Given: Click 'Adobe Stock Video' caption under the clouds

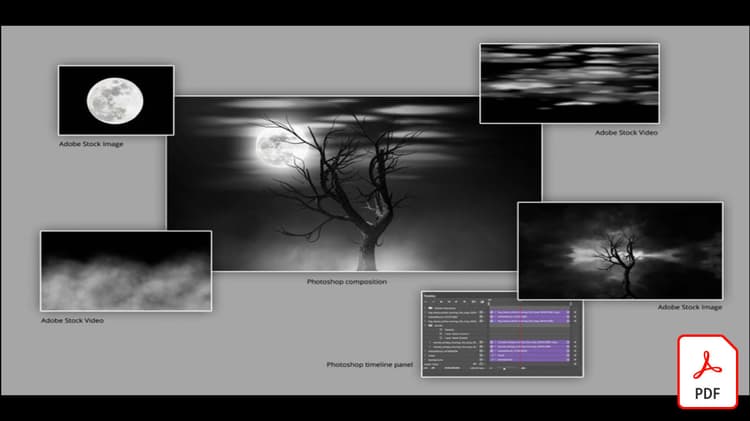Looking at the screenshot, I should [x=626, y=133].
